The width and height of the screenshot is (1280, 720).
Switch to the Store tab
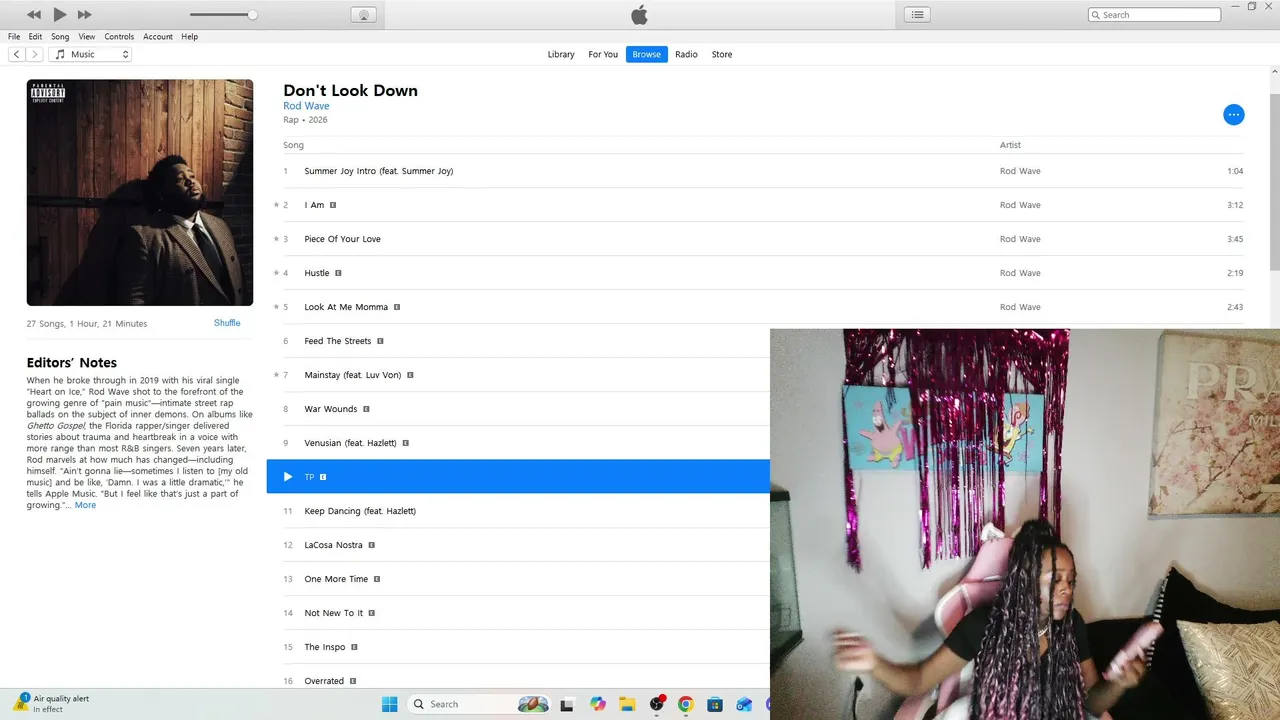tap(722, 54)
